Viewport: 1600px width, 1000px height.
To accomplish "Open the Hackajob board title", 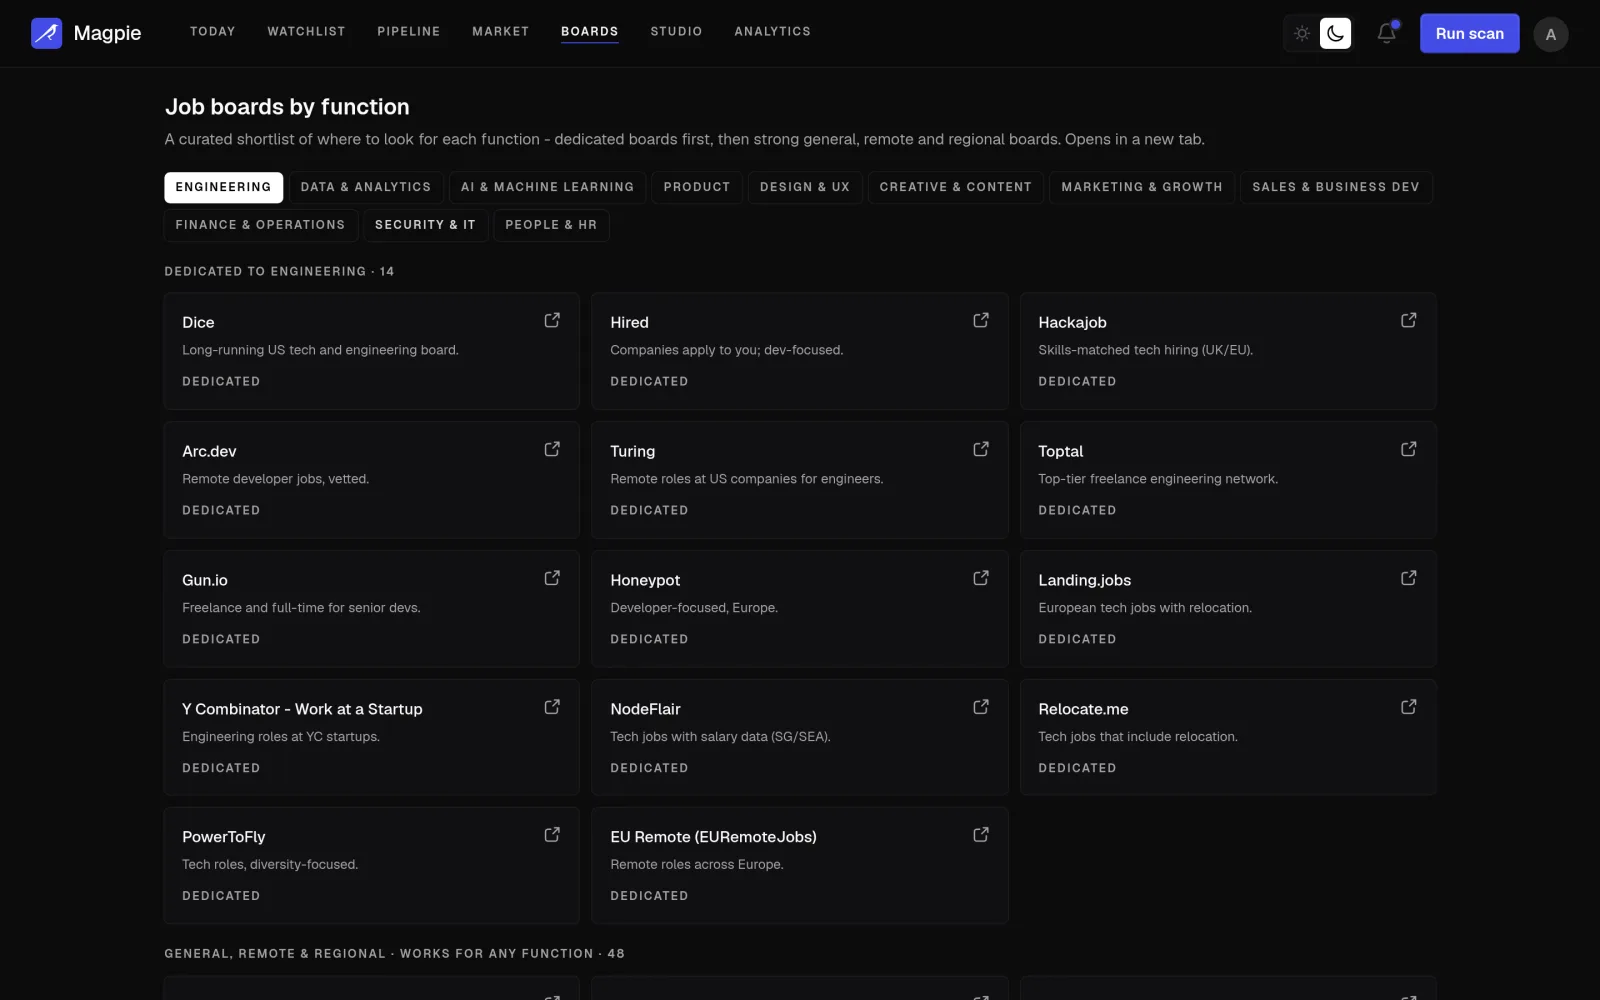I will click(1072, 322).
